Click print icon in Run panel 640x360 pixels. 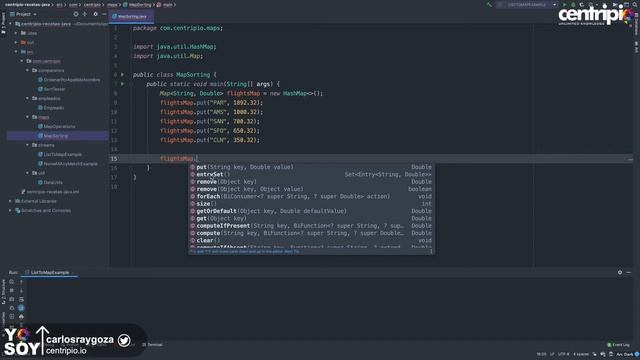21,316
